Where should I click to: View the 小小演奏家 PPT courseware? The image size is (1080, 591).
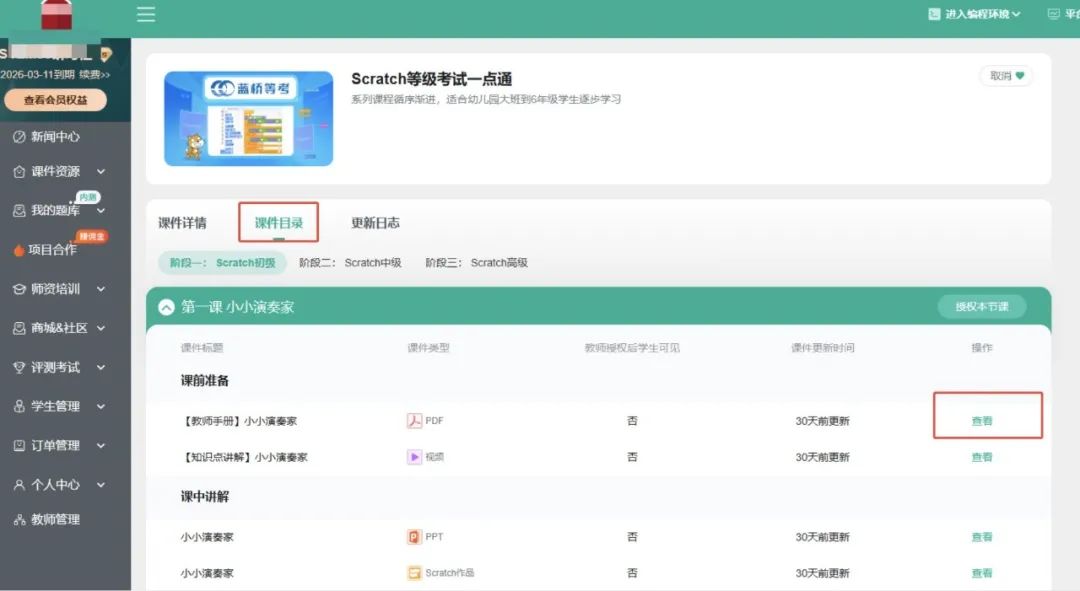pos(982,537)
